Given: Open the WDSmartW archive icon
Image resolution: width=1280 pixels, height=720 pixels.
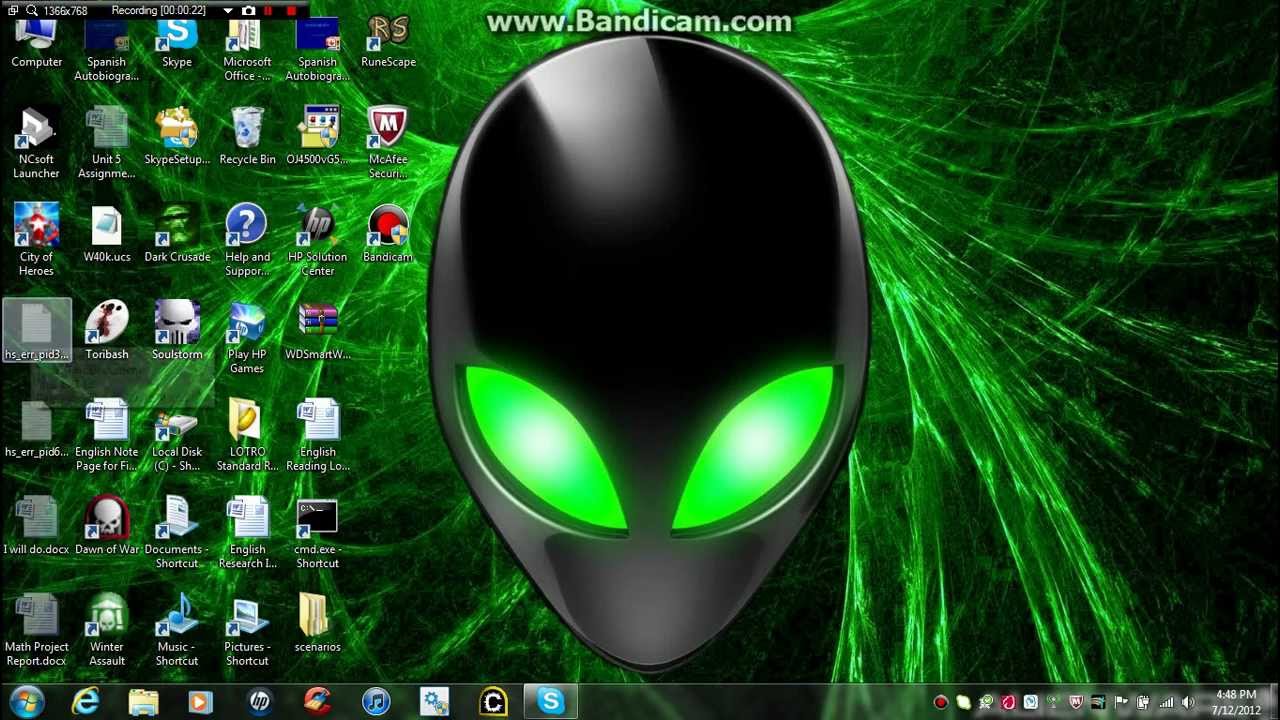Looking at the screenshot, I should pos(317,331).
